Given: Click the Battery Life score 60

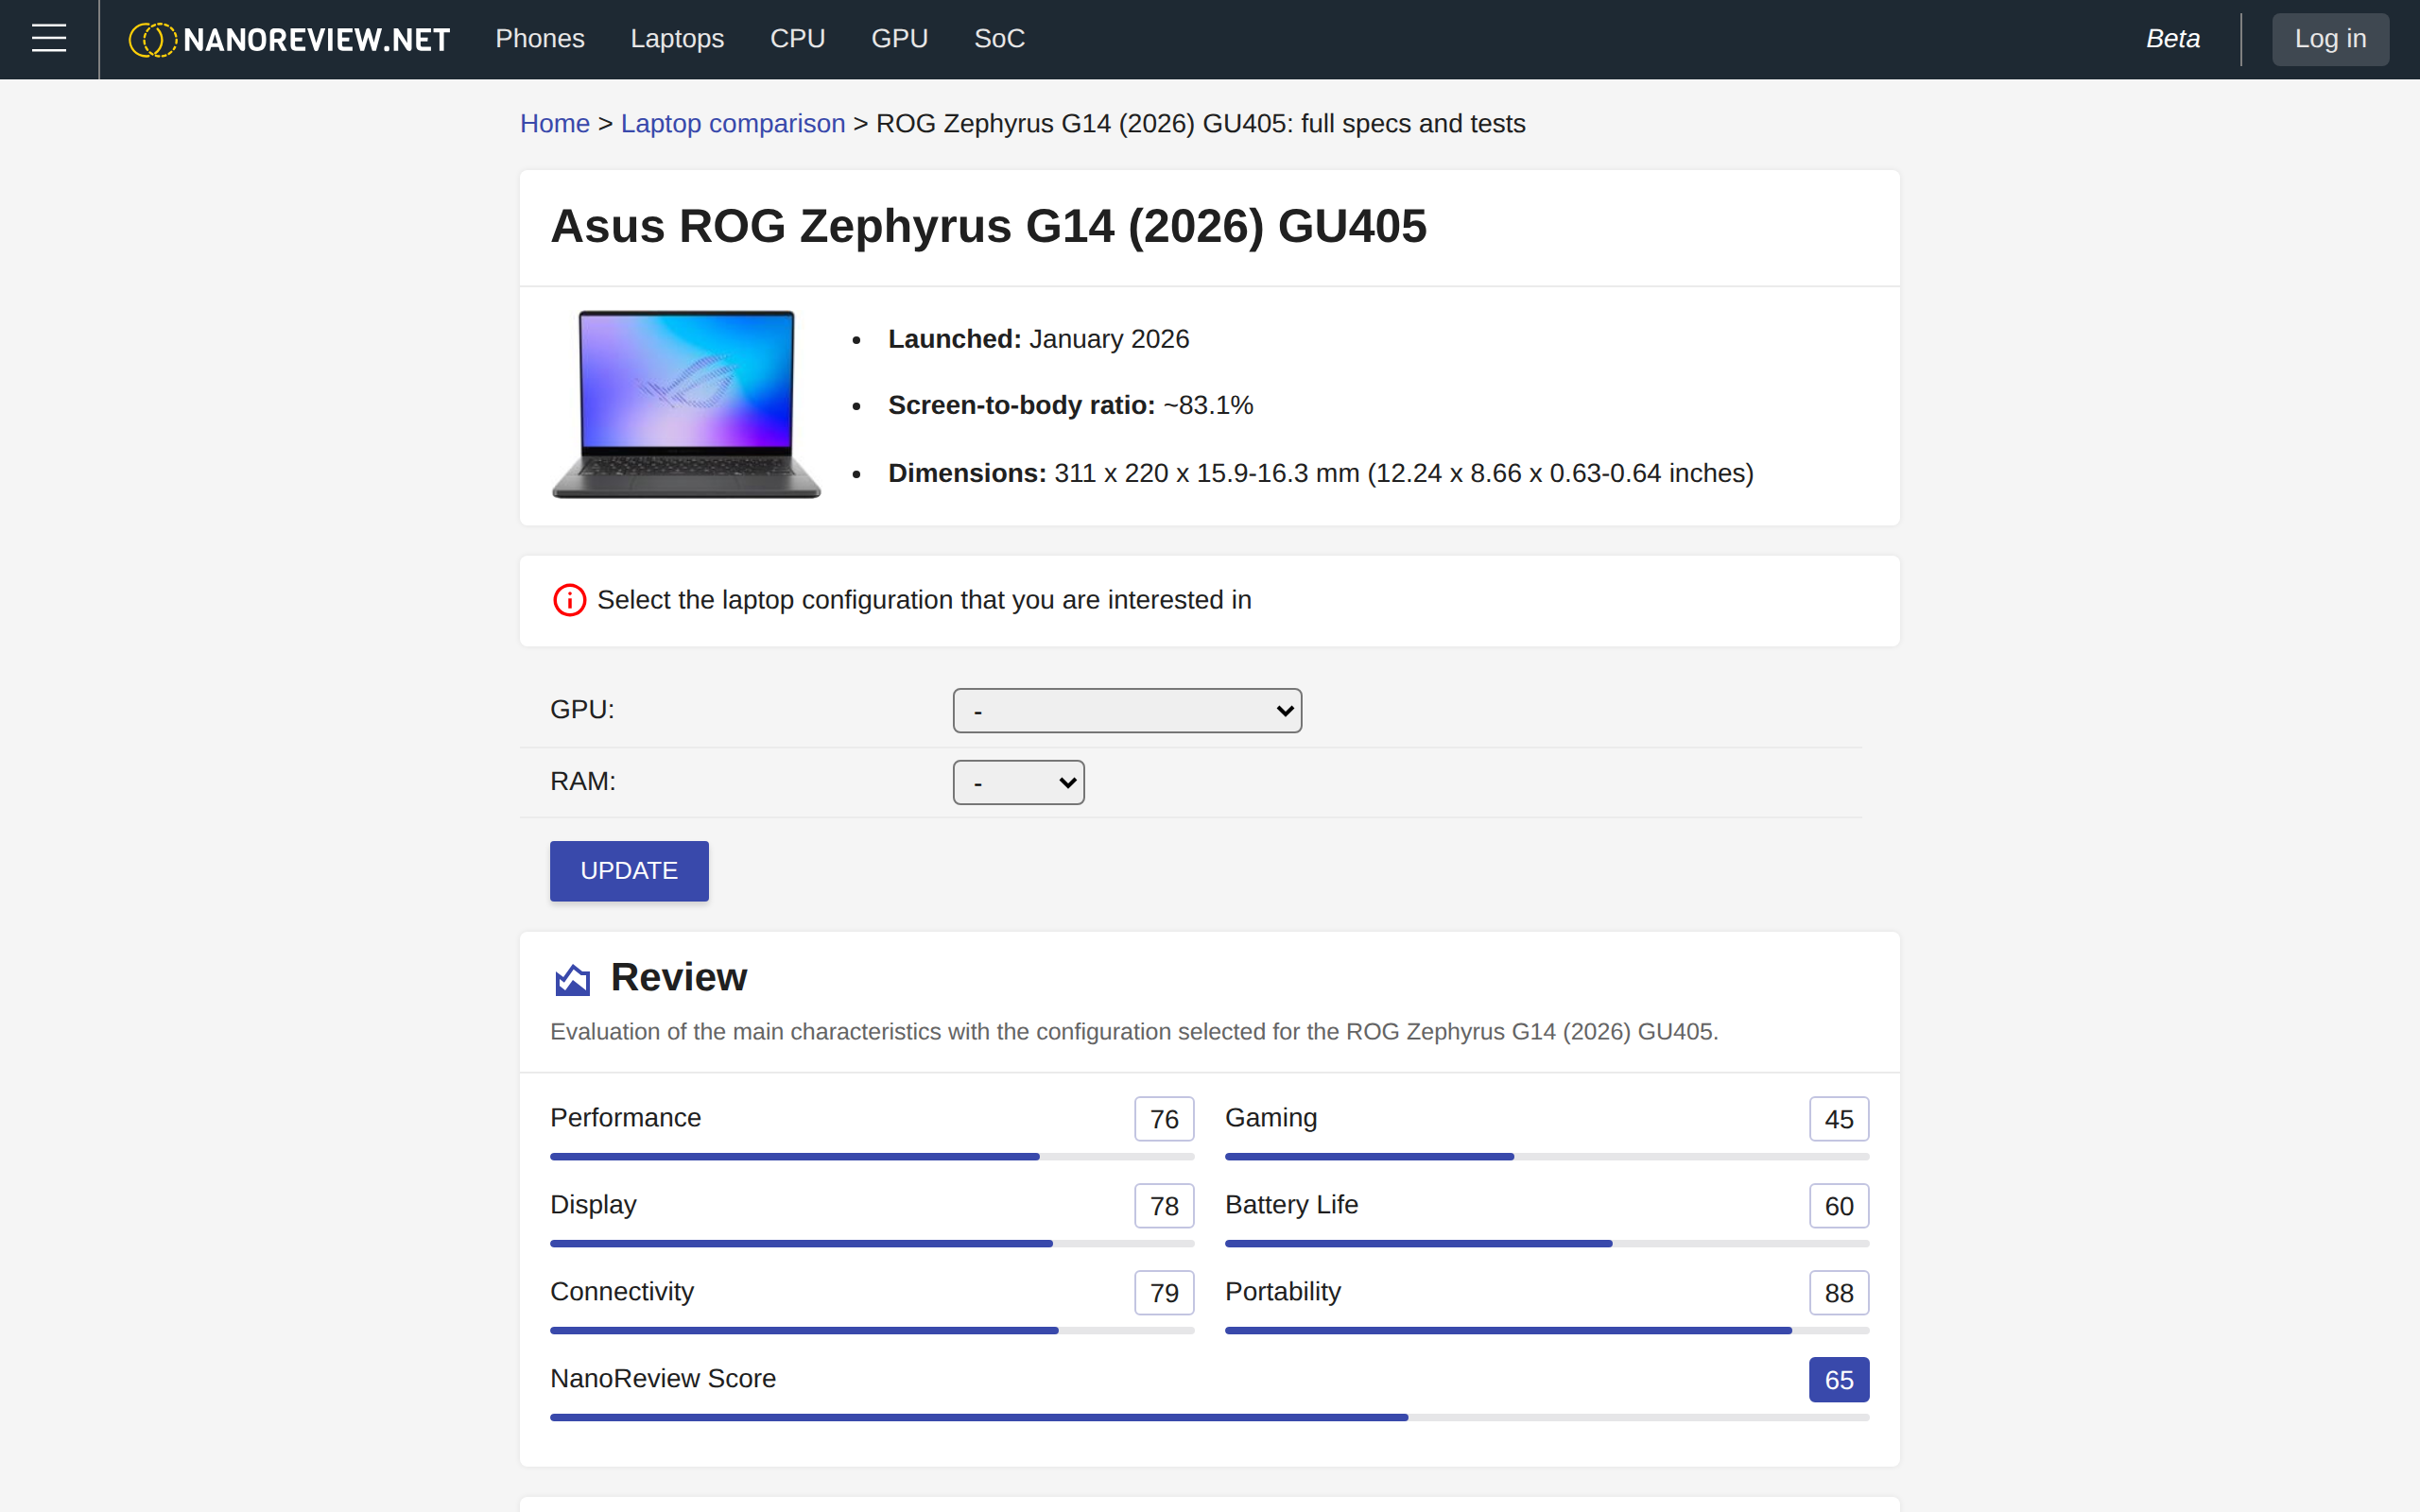Looking at the screenshot, I should coord(1839,1206).
